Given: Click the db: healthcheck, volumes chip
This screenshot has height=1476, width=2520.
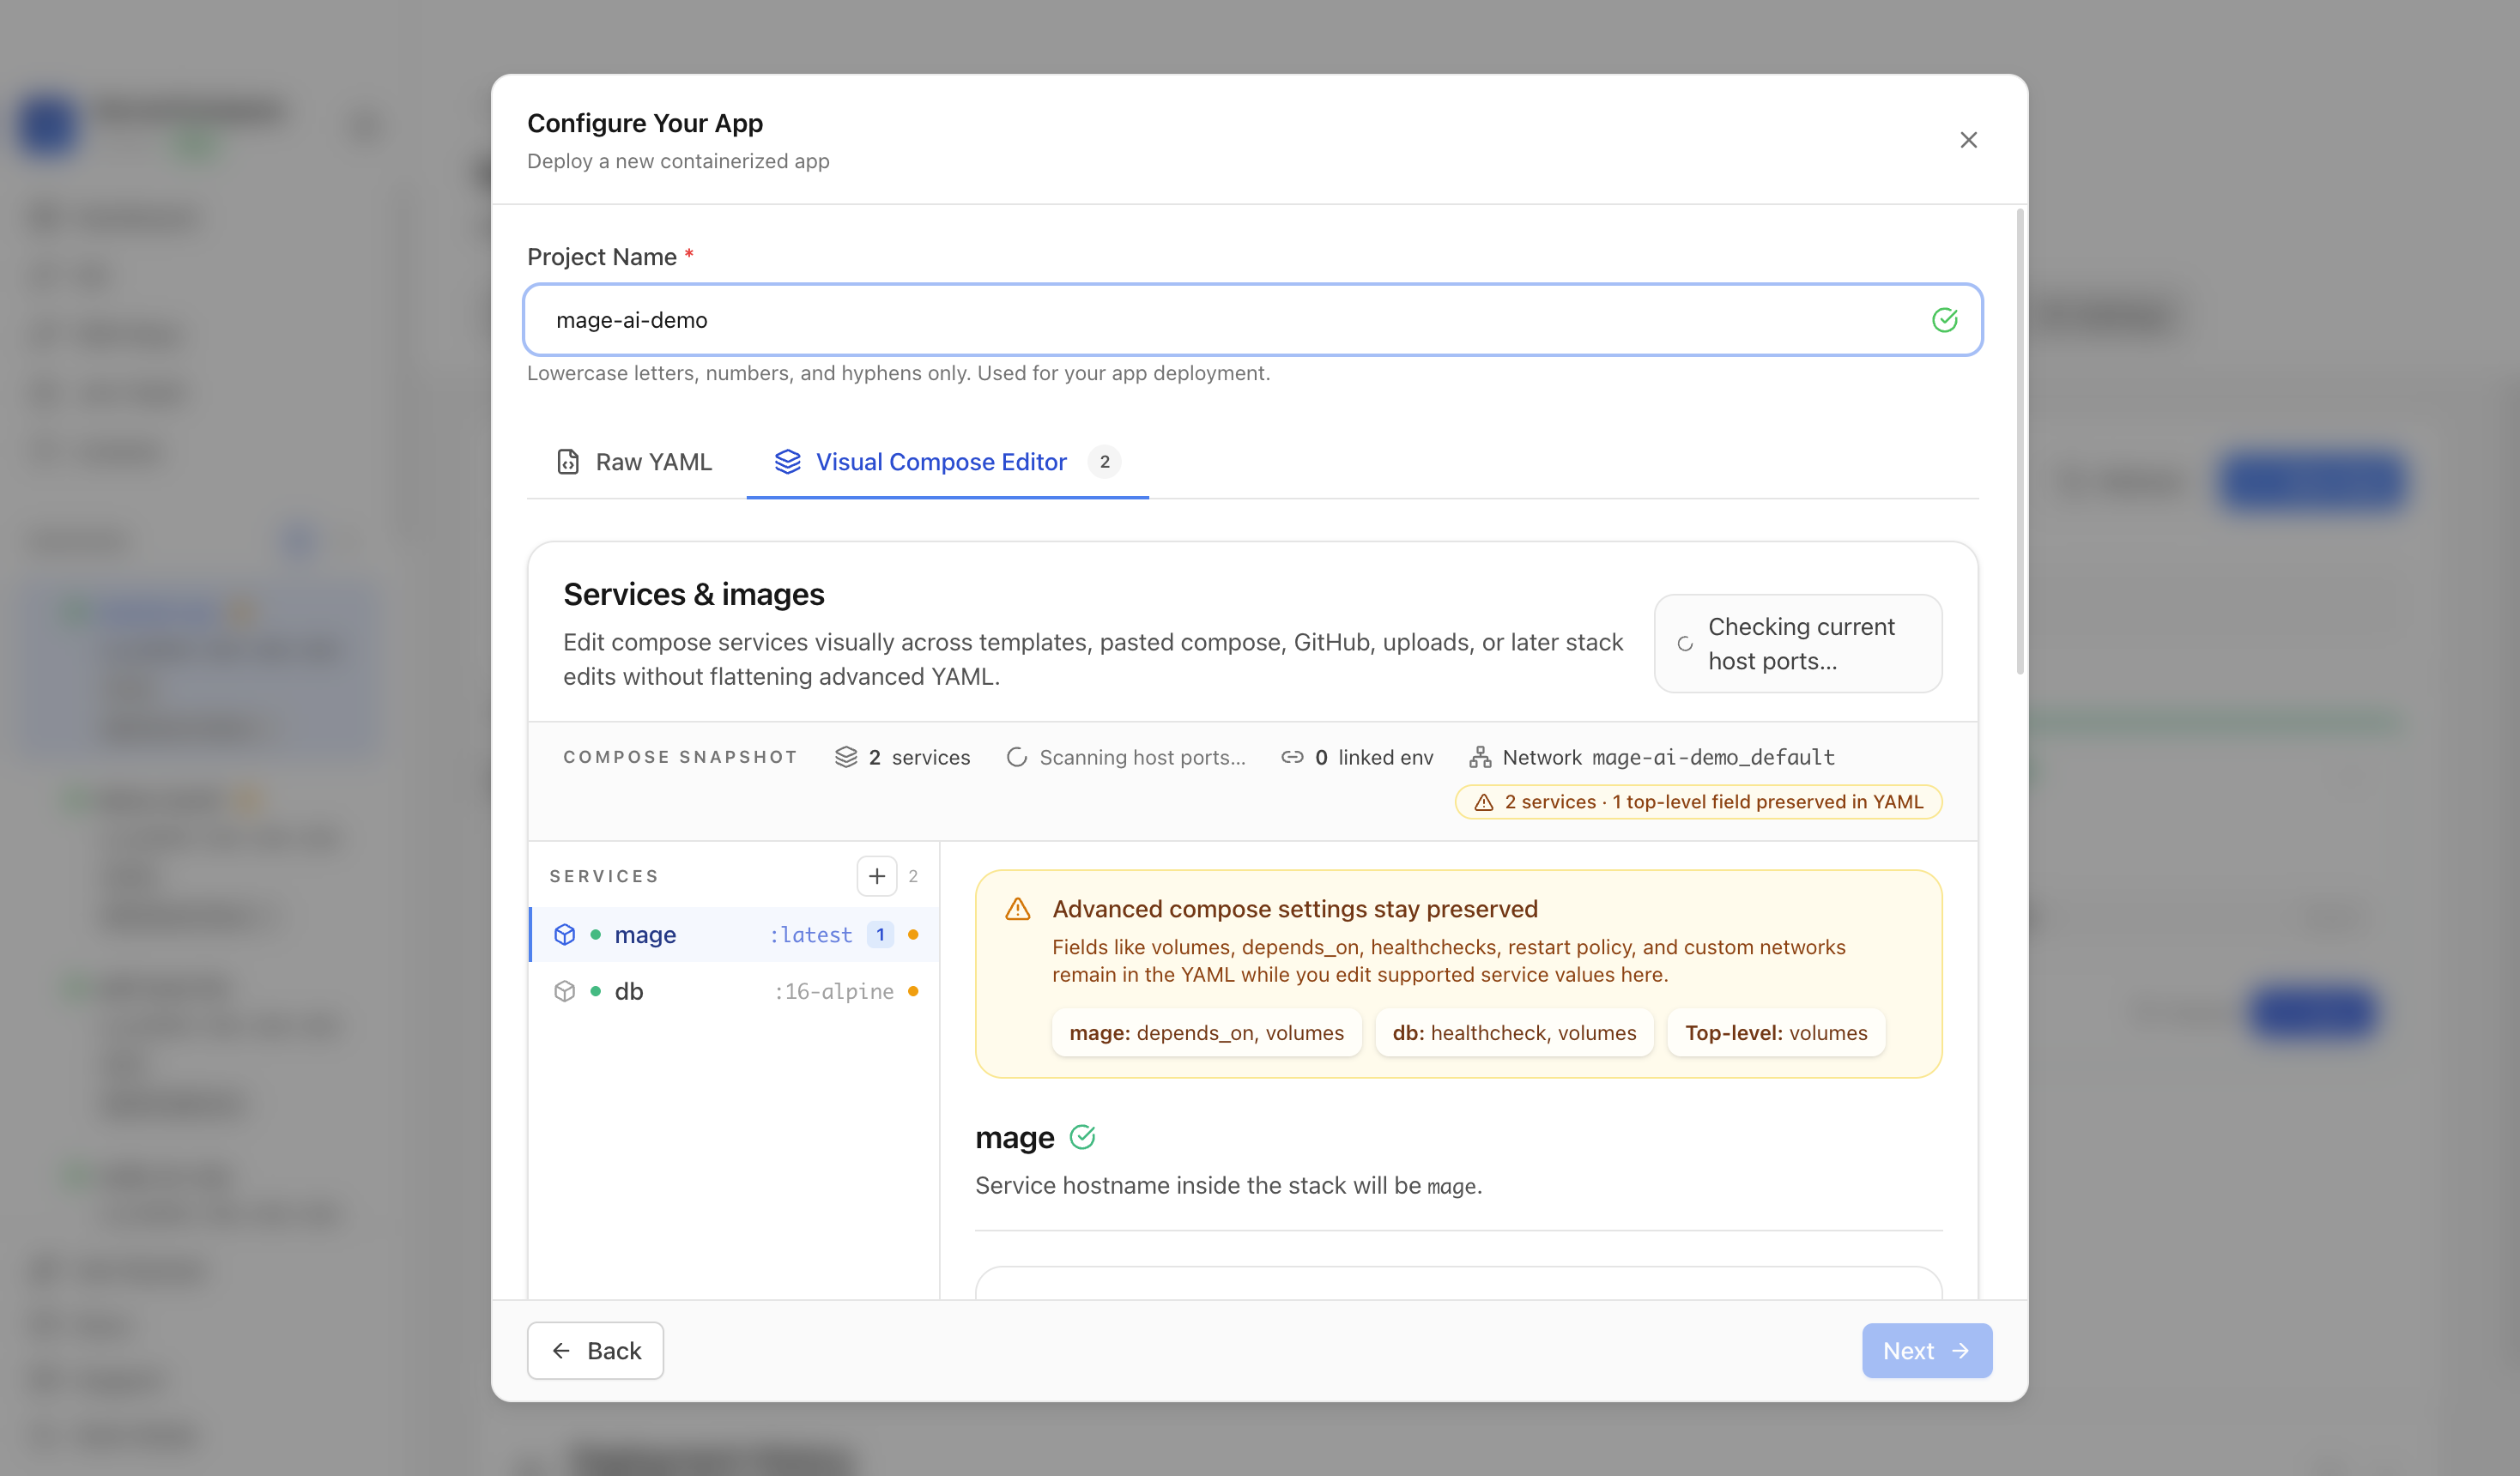Looking at the screenshot, I should click(1514, 1033).
